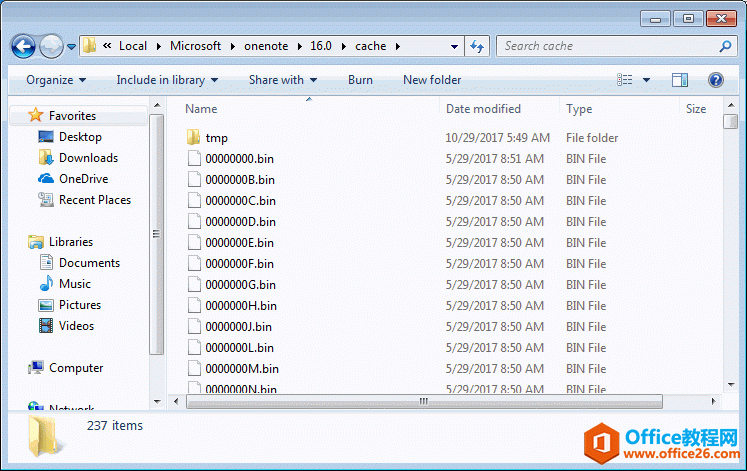The width and height of the screenshot is (747, 471).
Task: Click the tmp folder icon
Action: coord(193,137)
